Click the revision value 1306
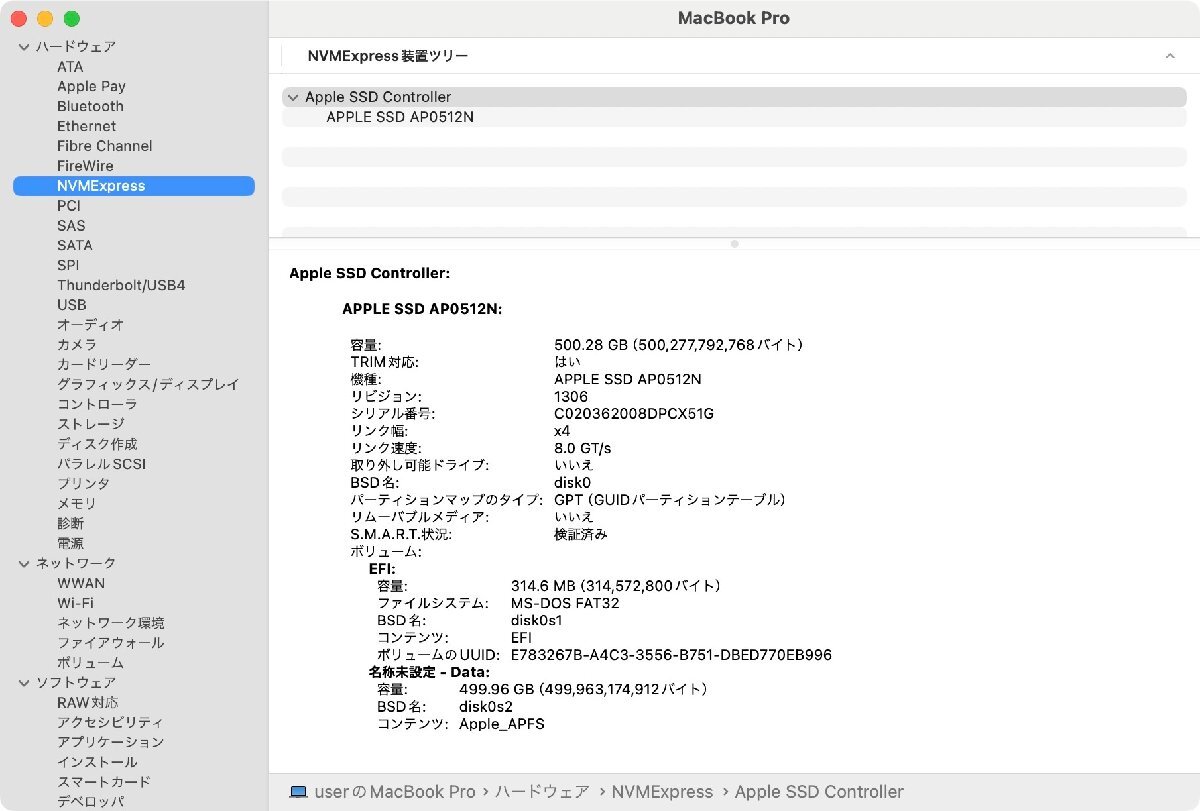Viewport: 1200px width, 811px height. point(571,397)
